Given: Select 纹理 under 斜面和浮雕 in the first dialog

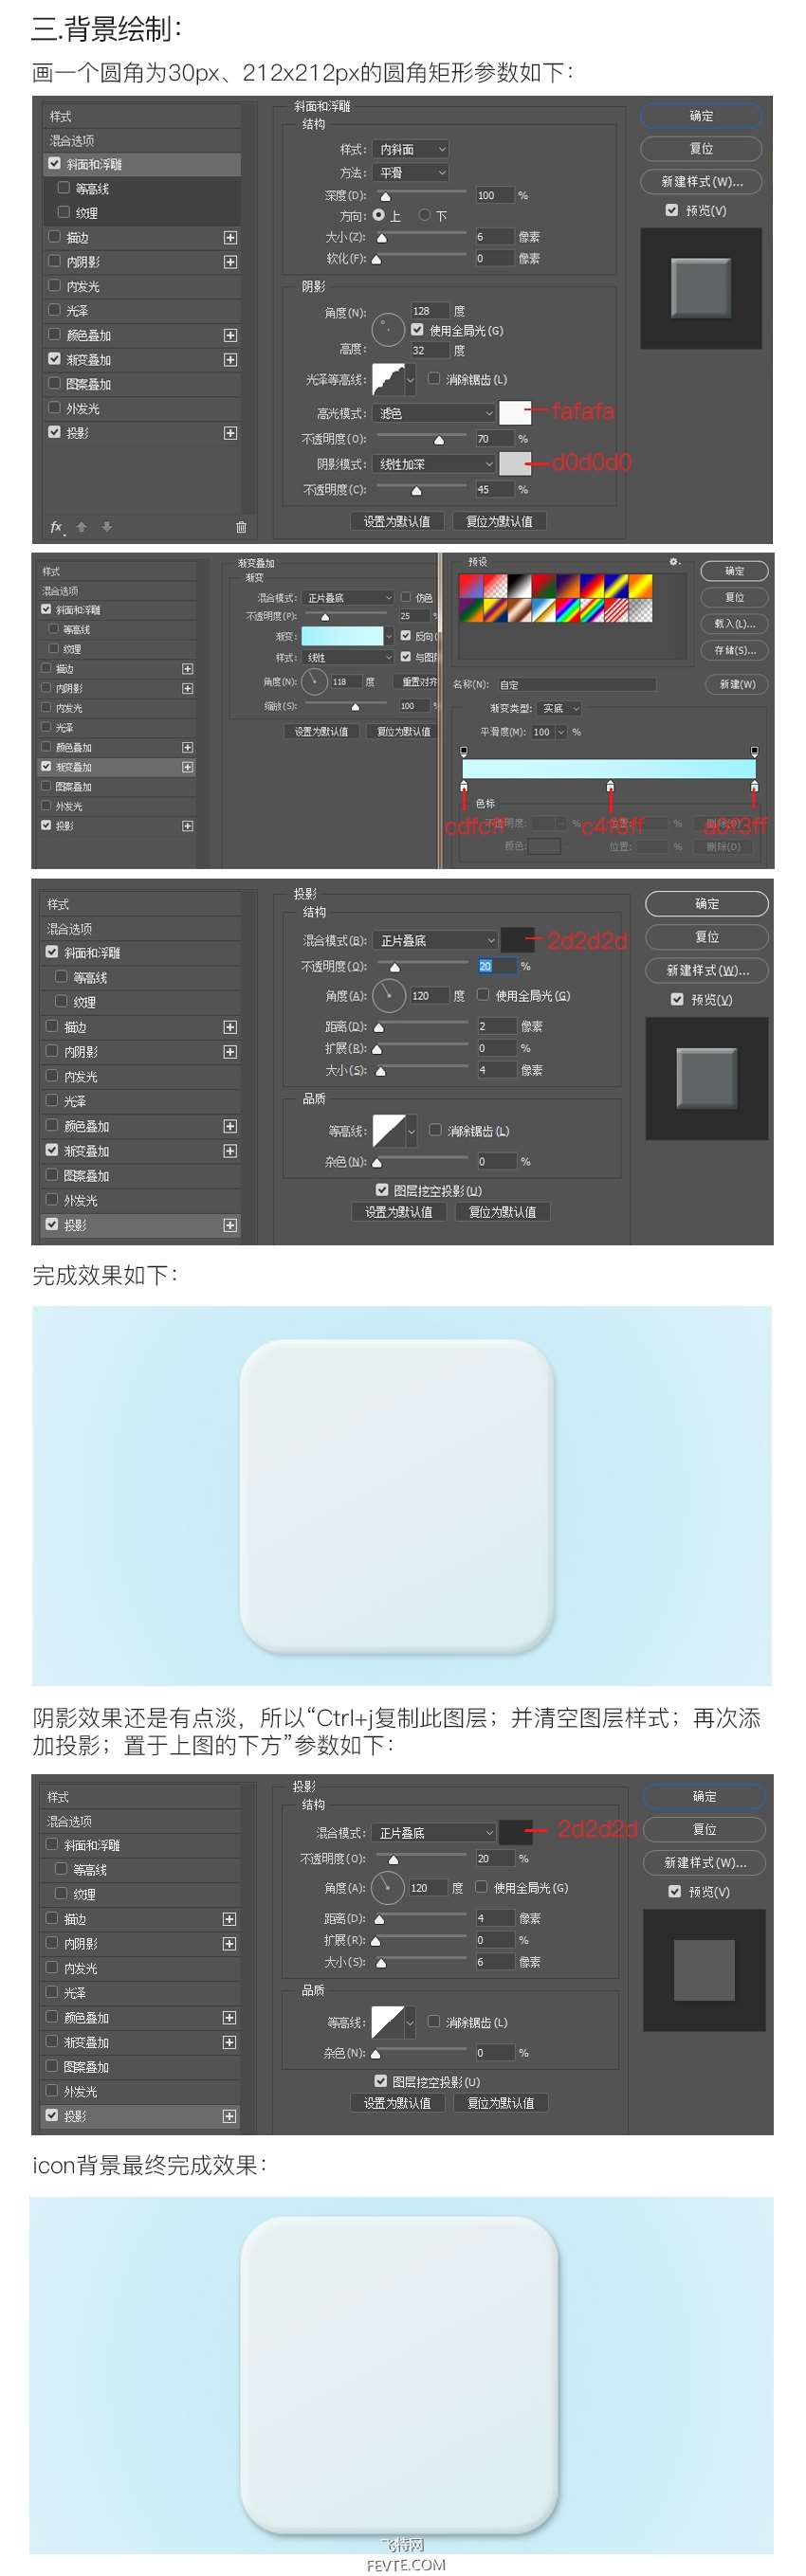Looking at the screenshot, I should [x=141, y=213].
